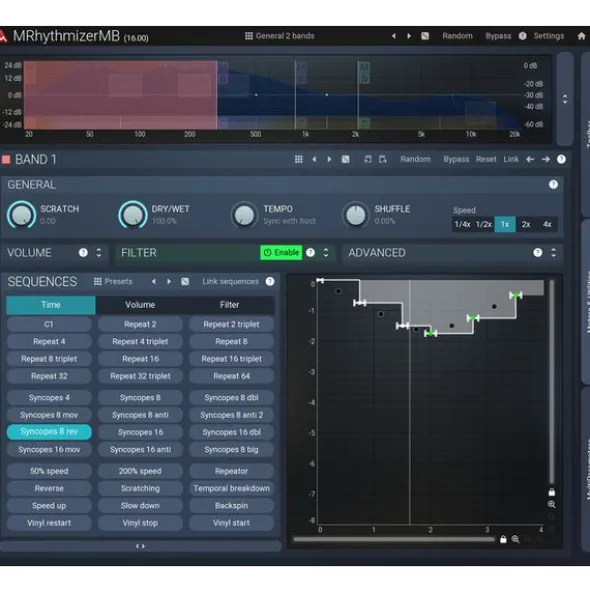Toggle the Filter Enable button

[281, 253]
